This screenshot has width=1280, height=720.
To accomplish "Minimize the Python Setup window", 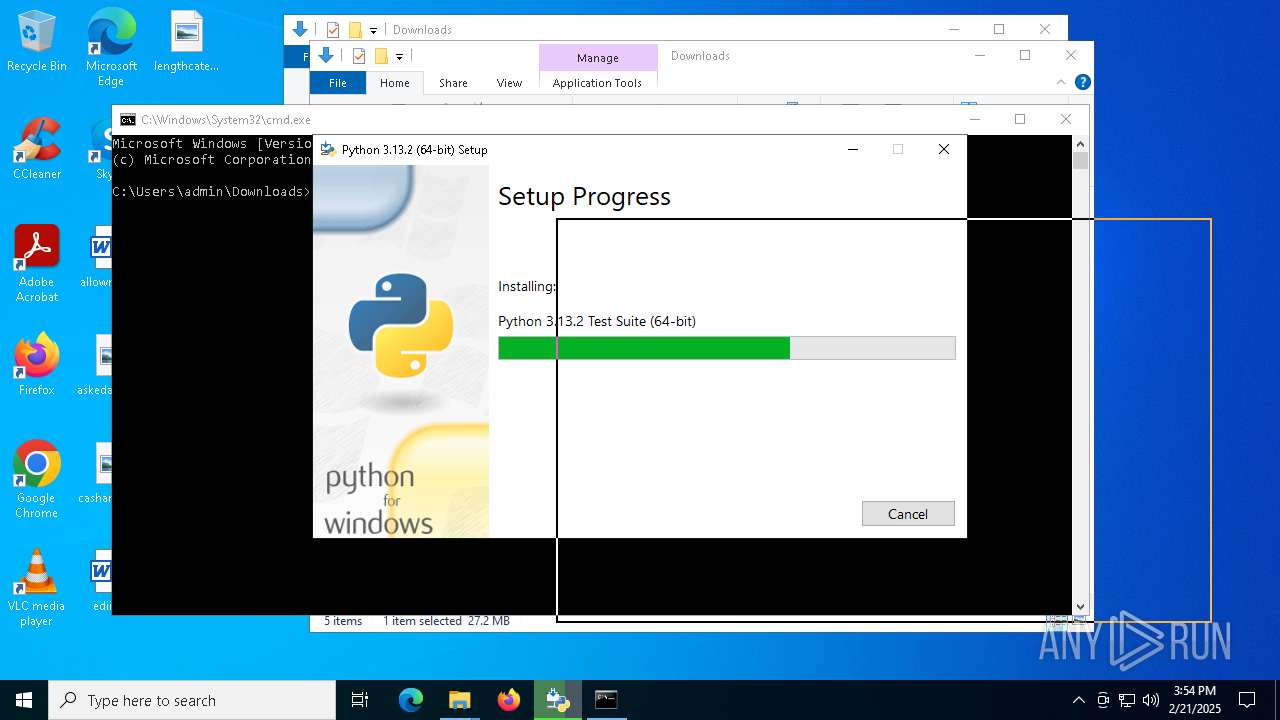I will click(x=853, y=149).
